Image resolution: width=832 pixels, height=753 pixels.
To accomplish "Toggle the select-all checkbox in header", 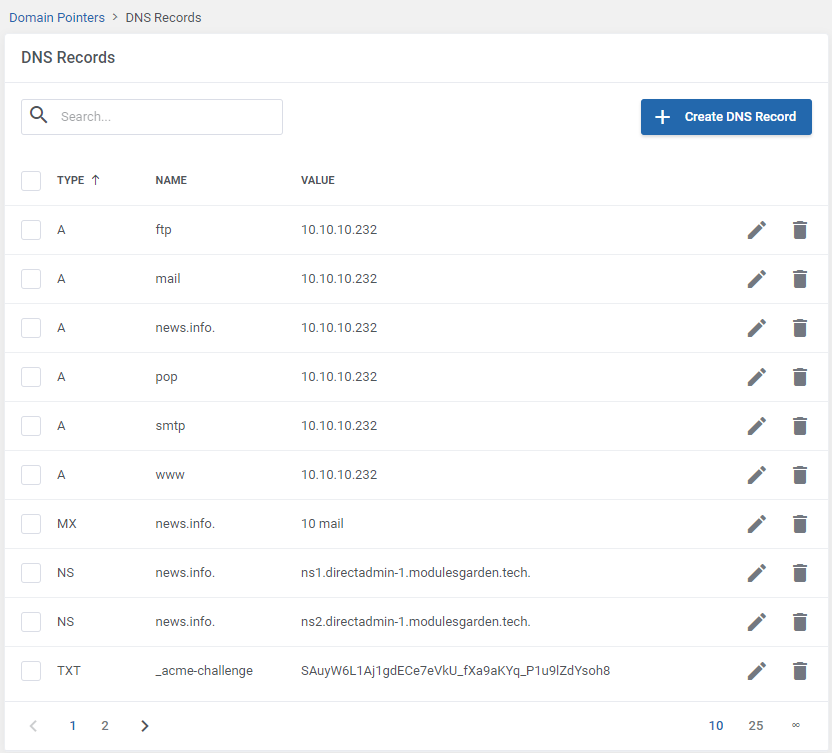I will tap(31, 181).
